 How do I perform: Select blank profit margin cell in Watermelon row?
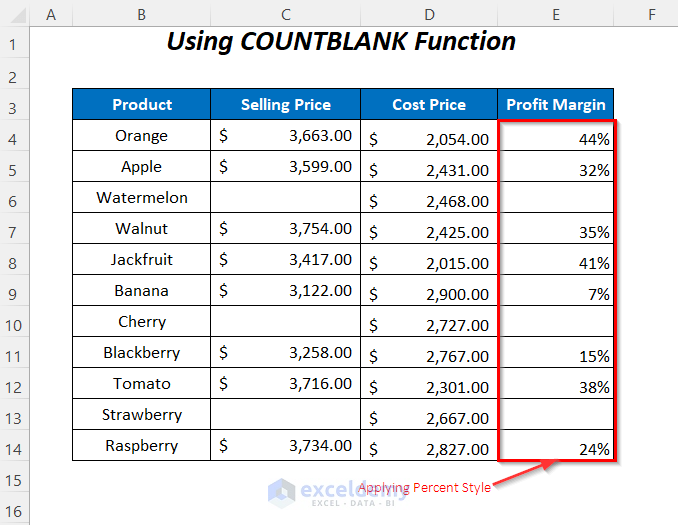coord(556,197)
